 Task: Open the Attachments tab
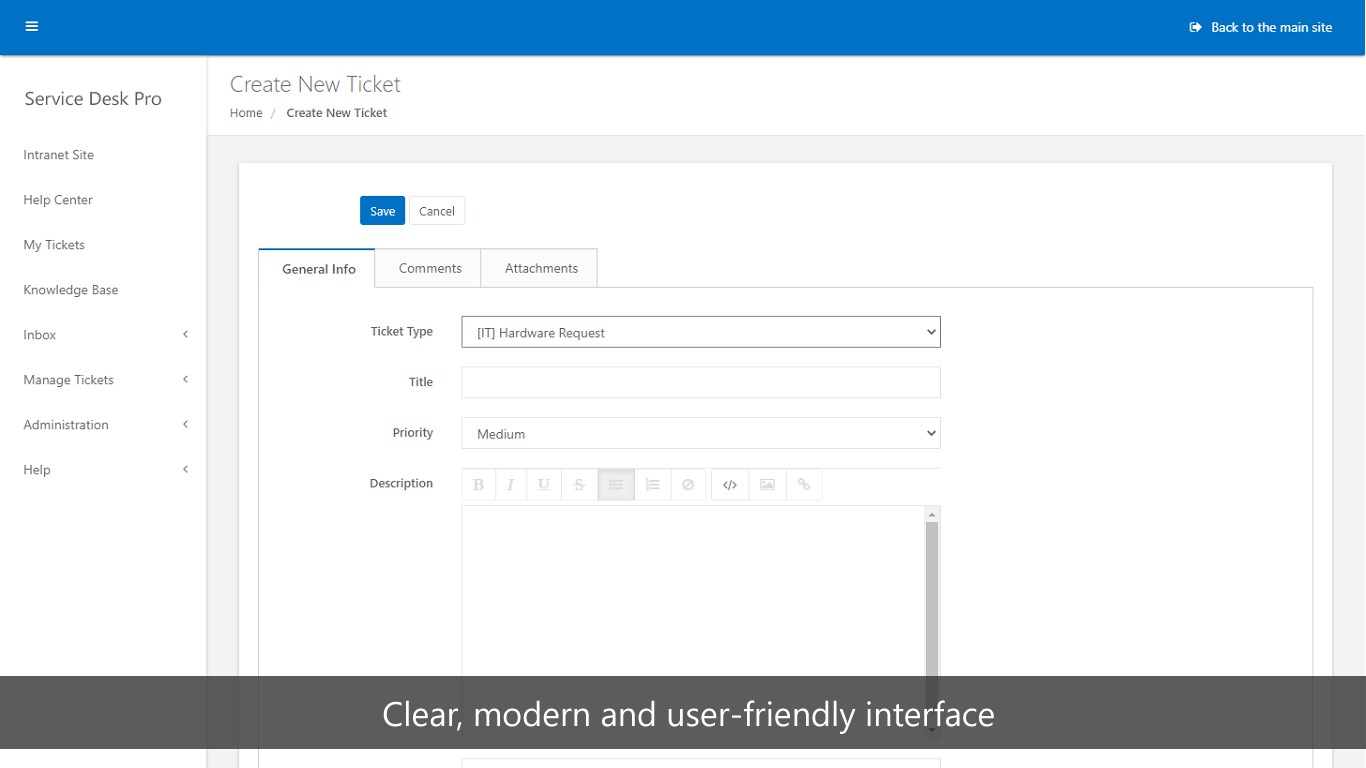pyautogui.click(x=541, y=268)
